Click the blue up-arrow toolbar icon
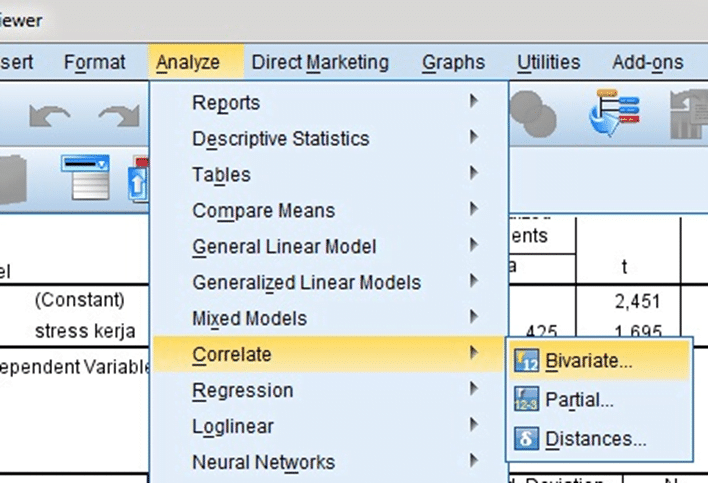 coord(138,180)
